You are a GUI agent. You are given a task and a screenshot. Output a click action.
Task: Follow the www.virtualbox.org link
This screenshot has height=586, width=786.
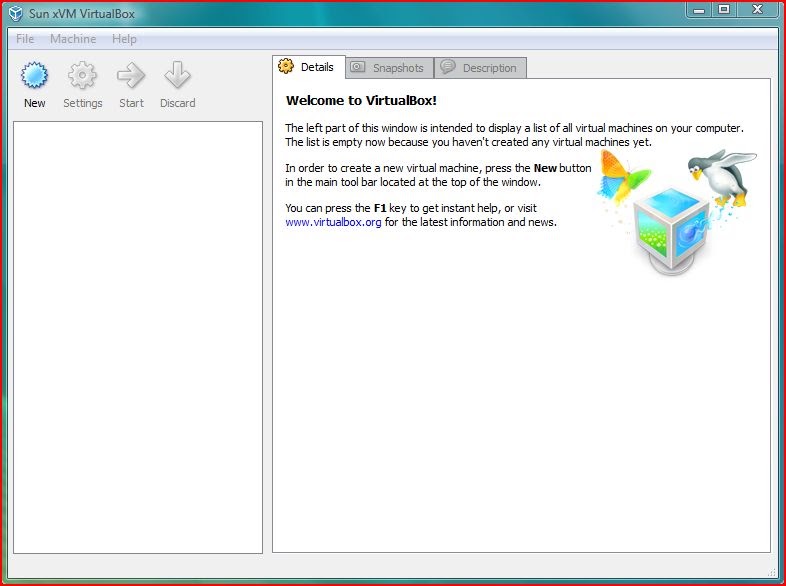333,222
